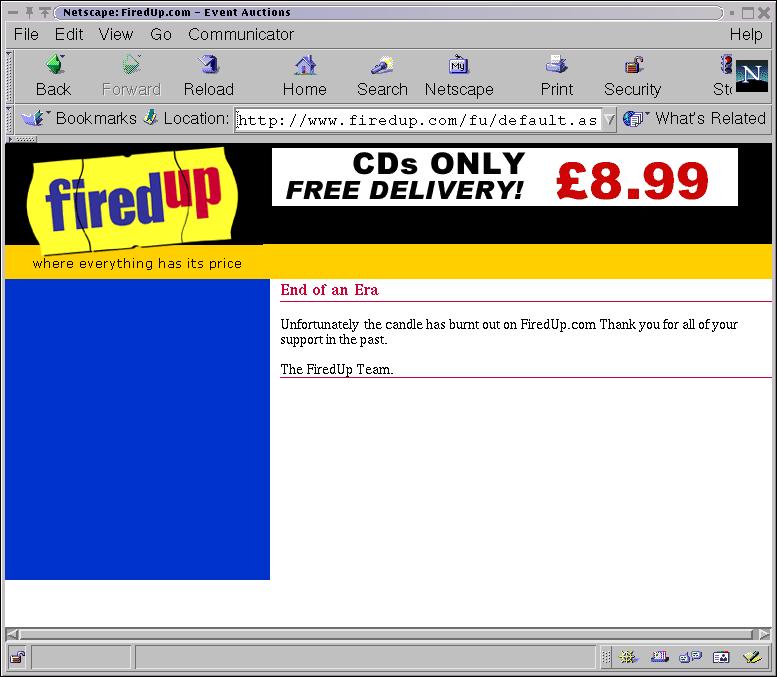This screenshot has width=777, height=677.
Task: Click the End of an Era heading
Action: (x=330, y=290)
